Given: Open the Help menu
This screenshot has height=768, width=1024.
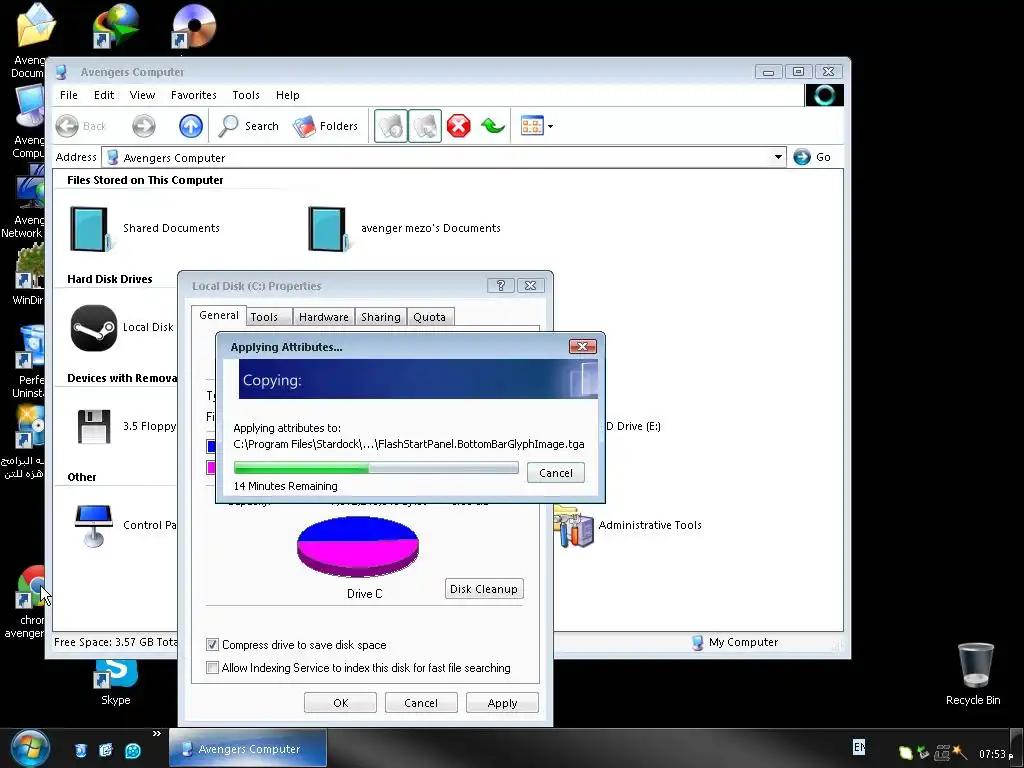Looking at the screenshot, I should tap(287, 95).
